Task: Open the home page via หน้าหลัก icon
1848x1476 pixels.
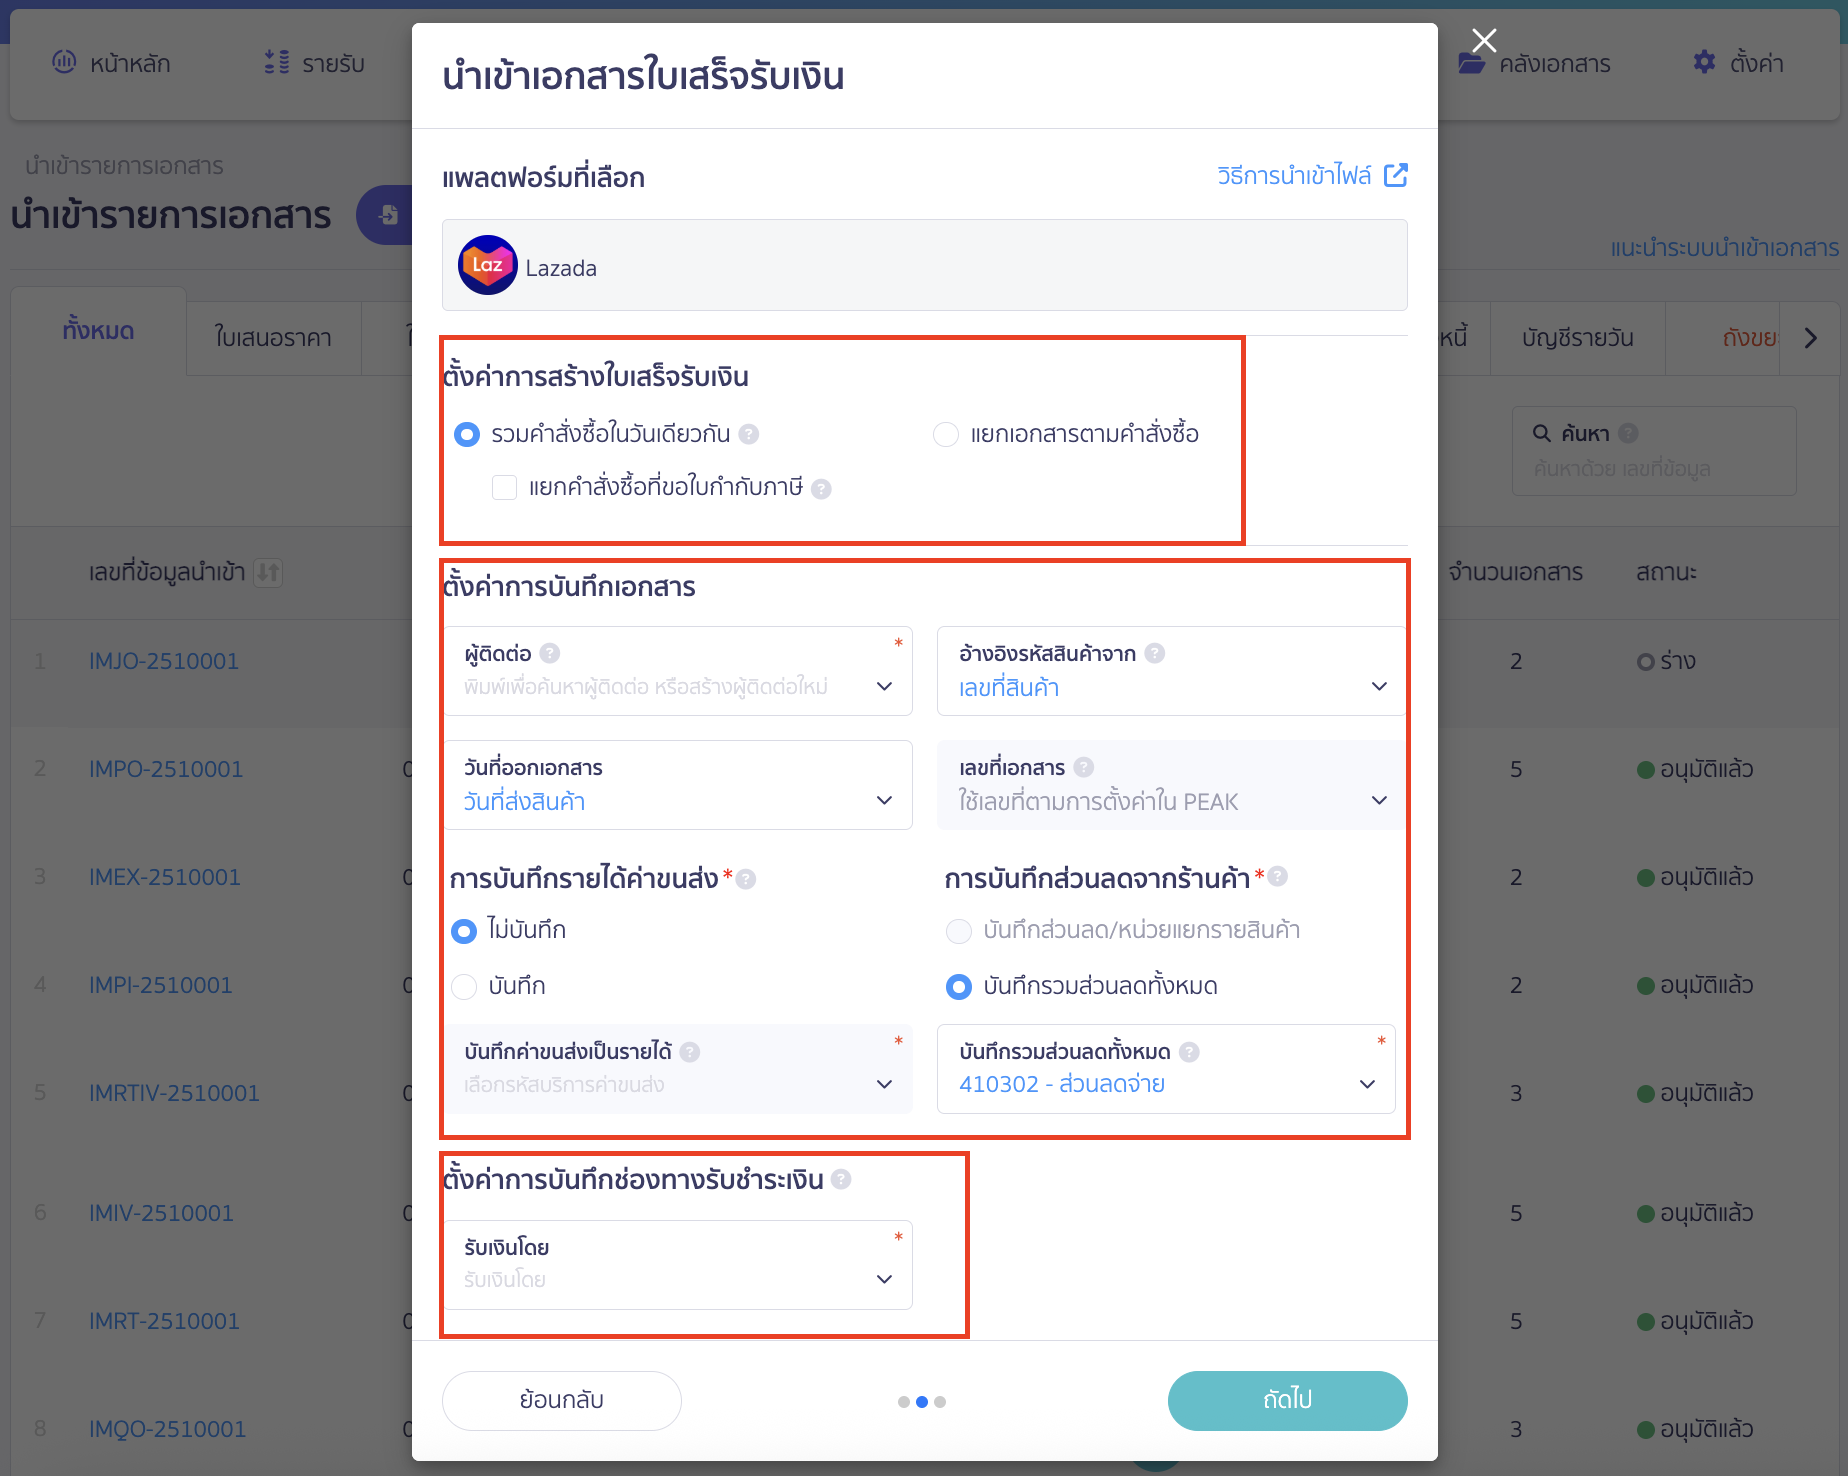Action: pyautogui.click(x=64, y=63)
